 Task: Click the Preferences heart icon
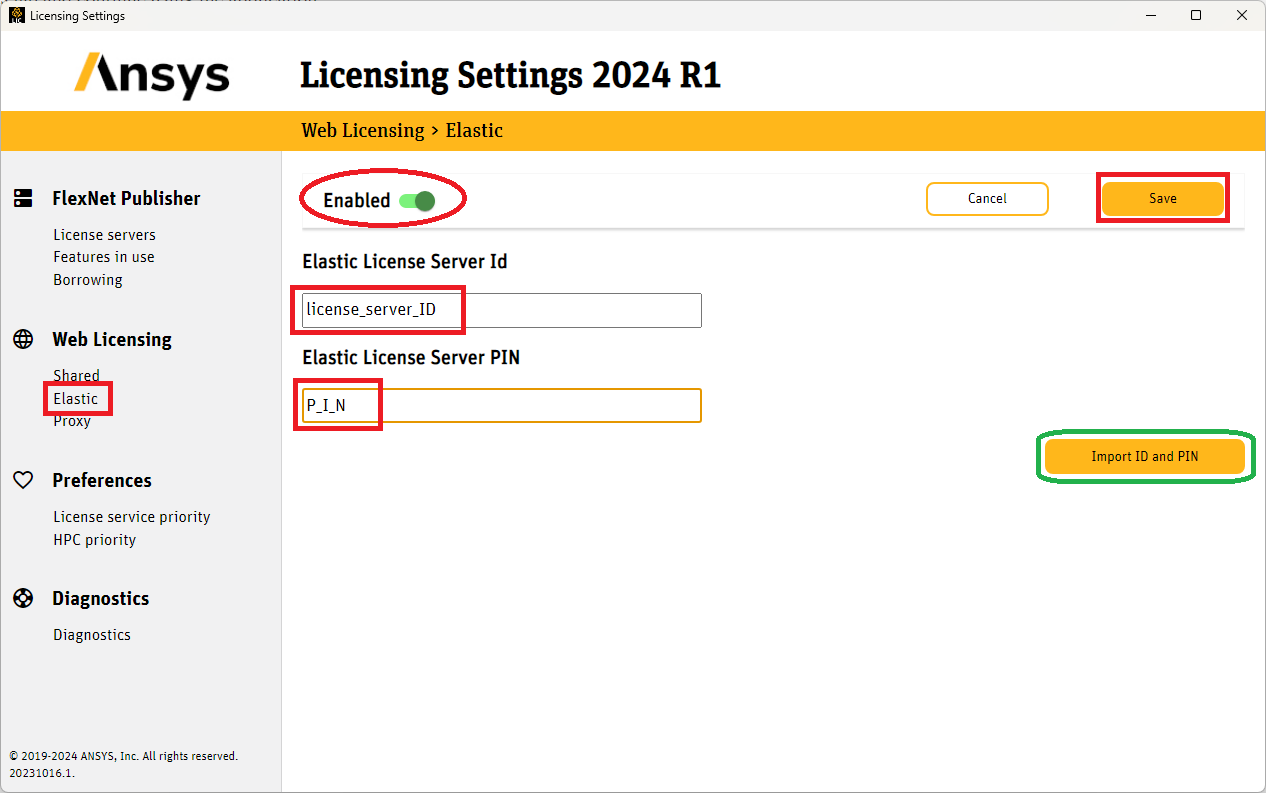(23, 480)
